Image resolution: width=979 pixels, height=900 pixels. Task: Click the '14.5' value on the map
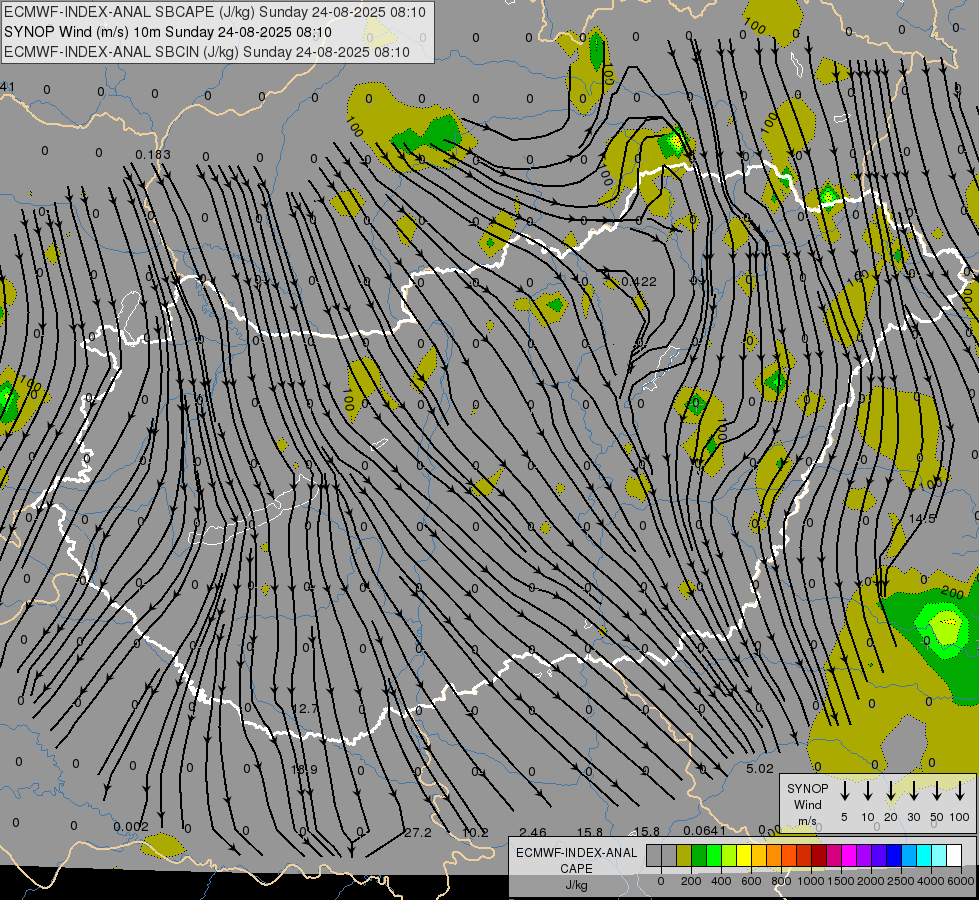(922, 519)
